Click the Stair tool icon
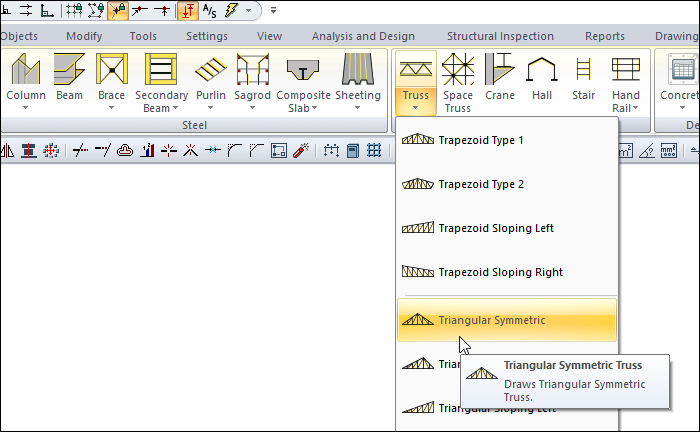Image resolution: width=700 pixels, height=432 pixels. point(583,69)
